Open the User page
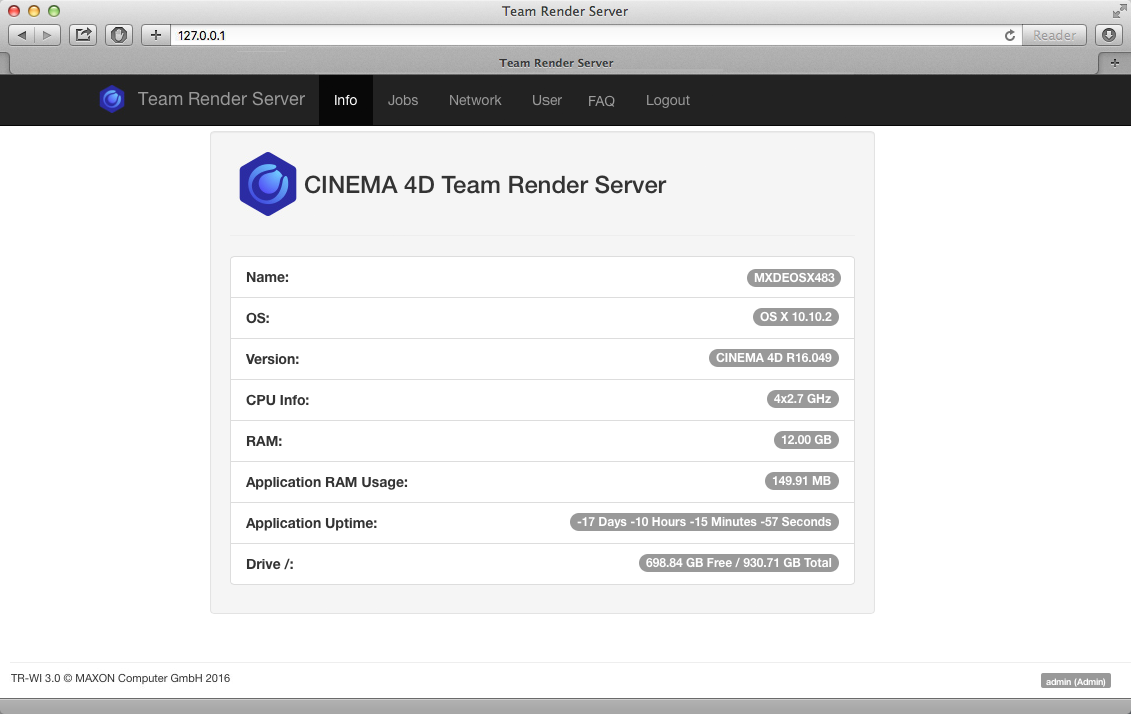This screenshot has width=1131, height=714. click(x=547, y=100)
